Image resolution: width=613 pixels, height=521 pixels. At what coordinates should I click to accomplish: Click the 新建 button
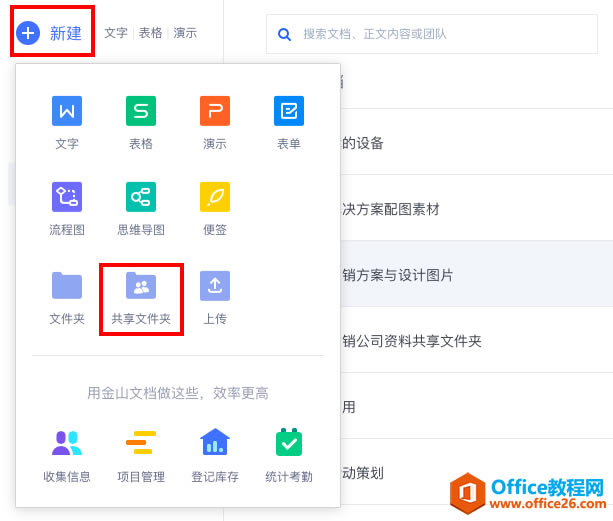(52, 33)
